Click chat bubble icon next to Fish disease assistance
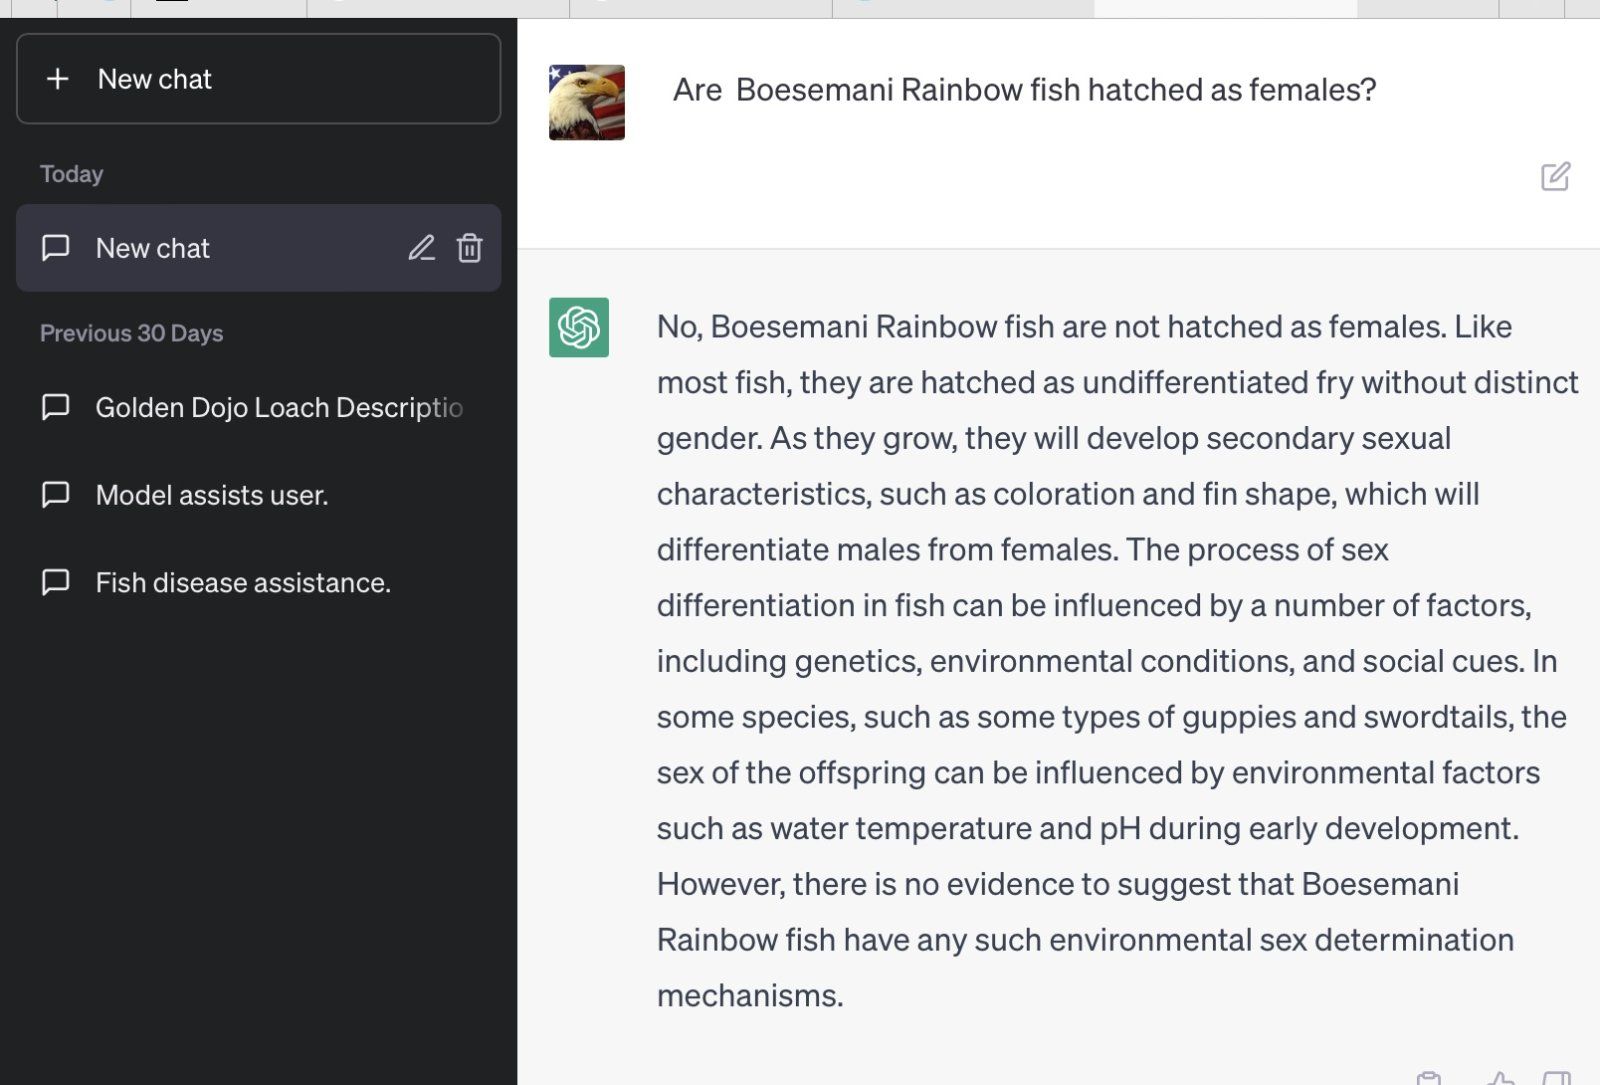This screenshot has height=1085, width=1600. point(55,582)
